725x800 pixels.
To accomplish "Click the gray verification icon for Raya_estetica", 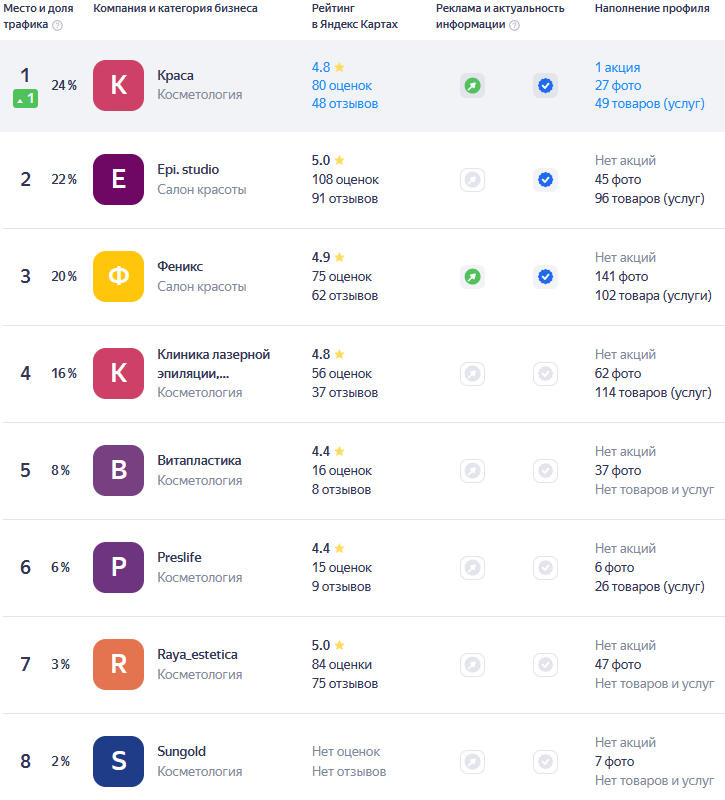I will pos(545,665).
